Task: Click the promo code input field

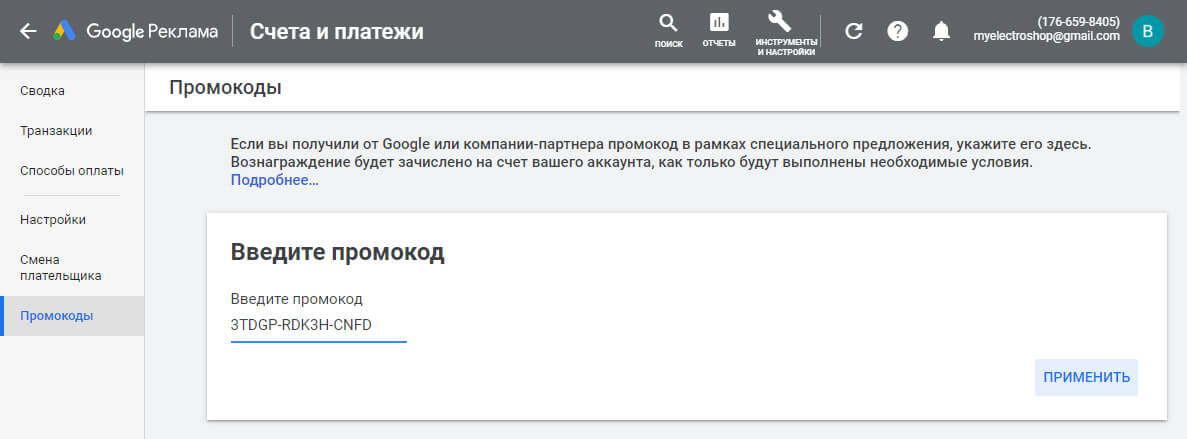Action: point(318,324)
